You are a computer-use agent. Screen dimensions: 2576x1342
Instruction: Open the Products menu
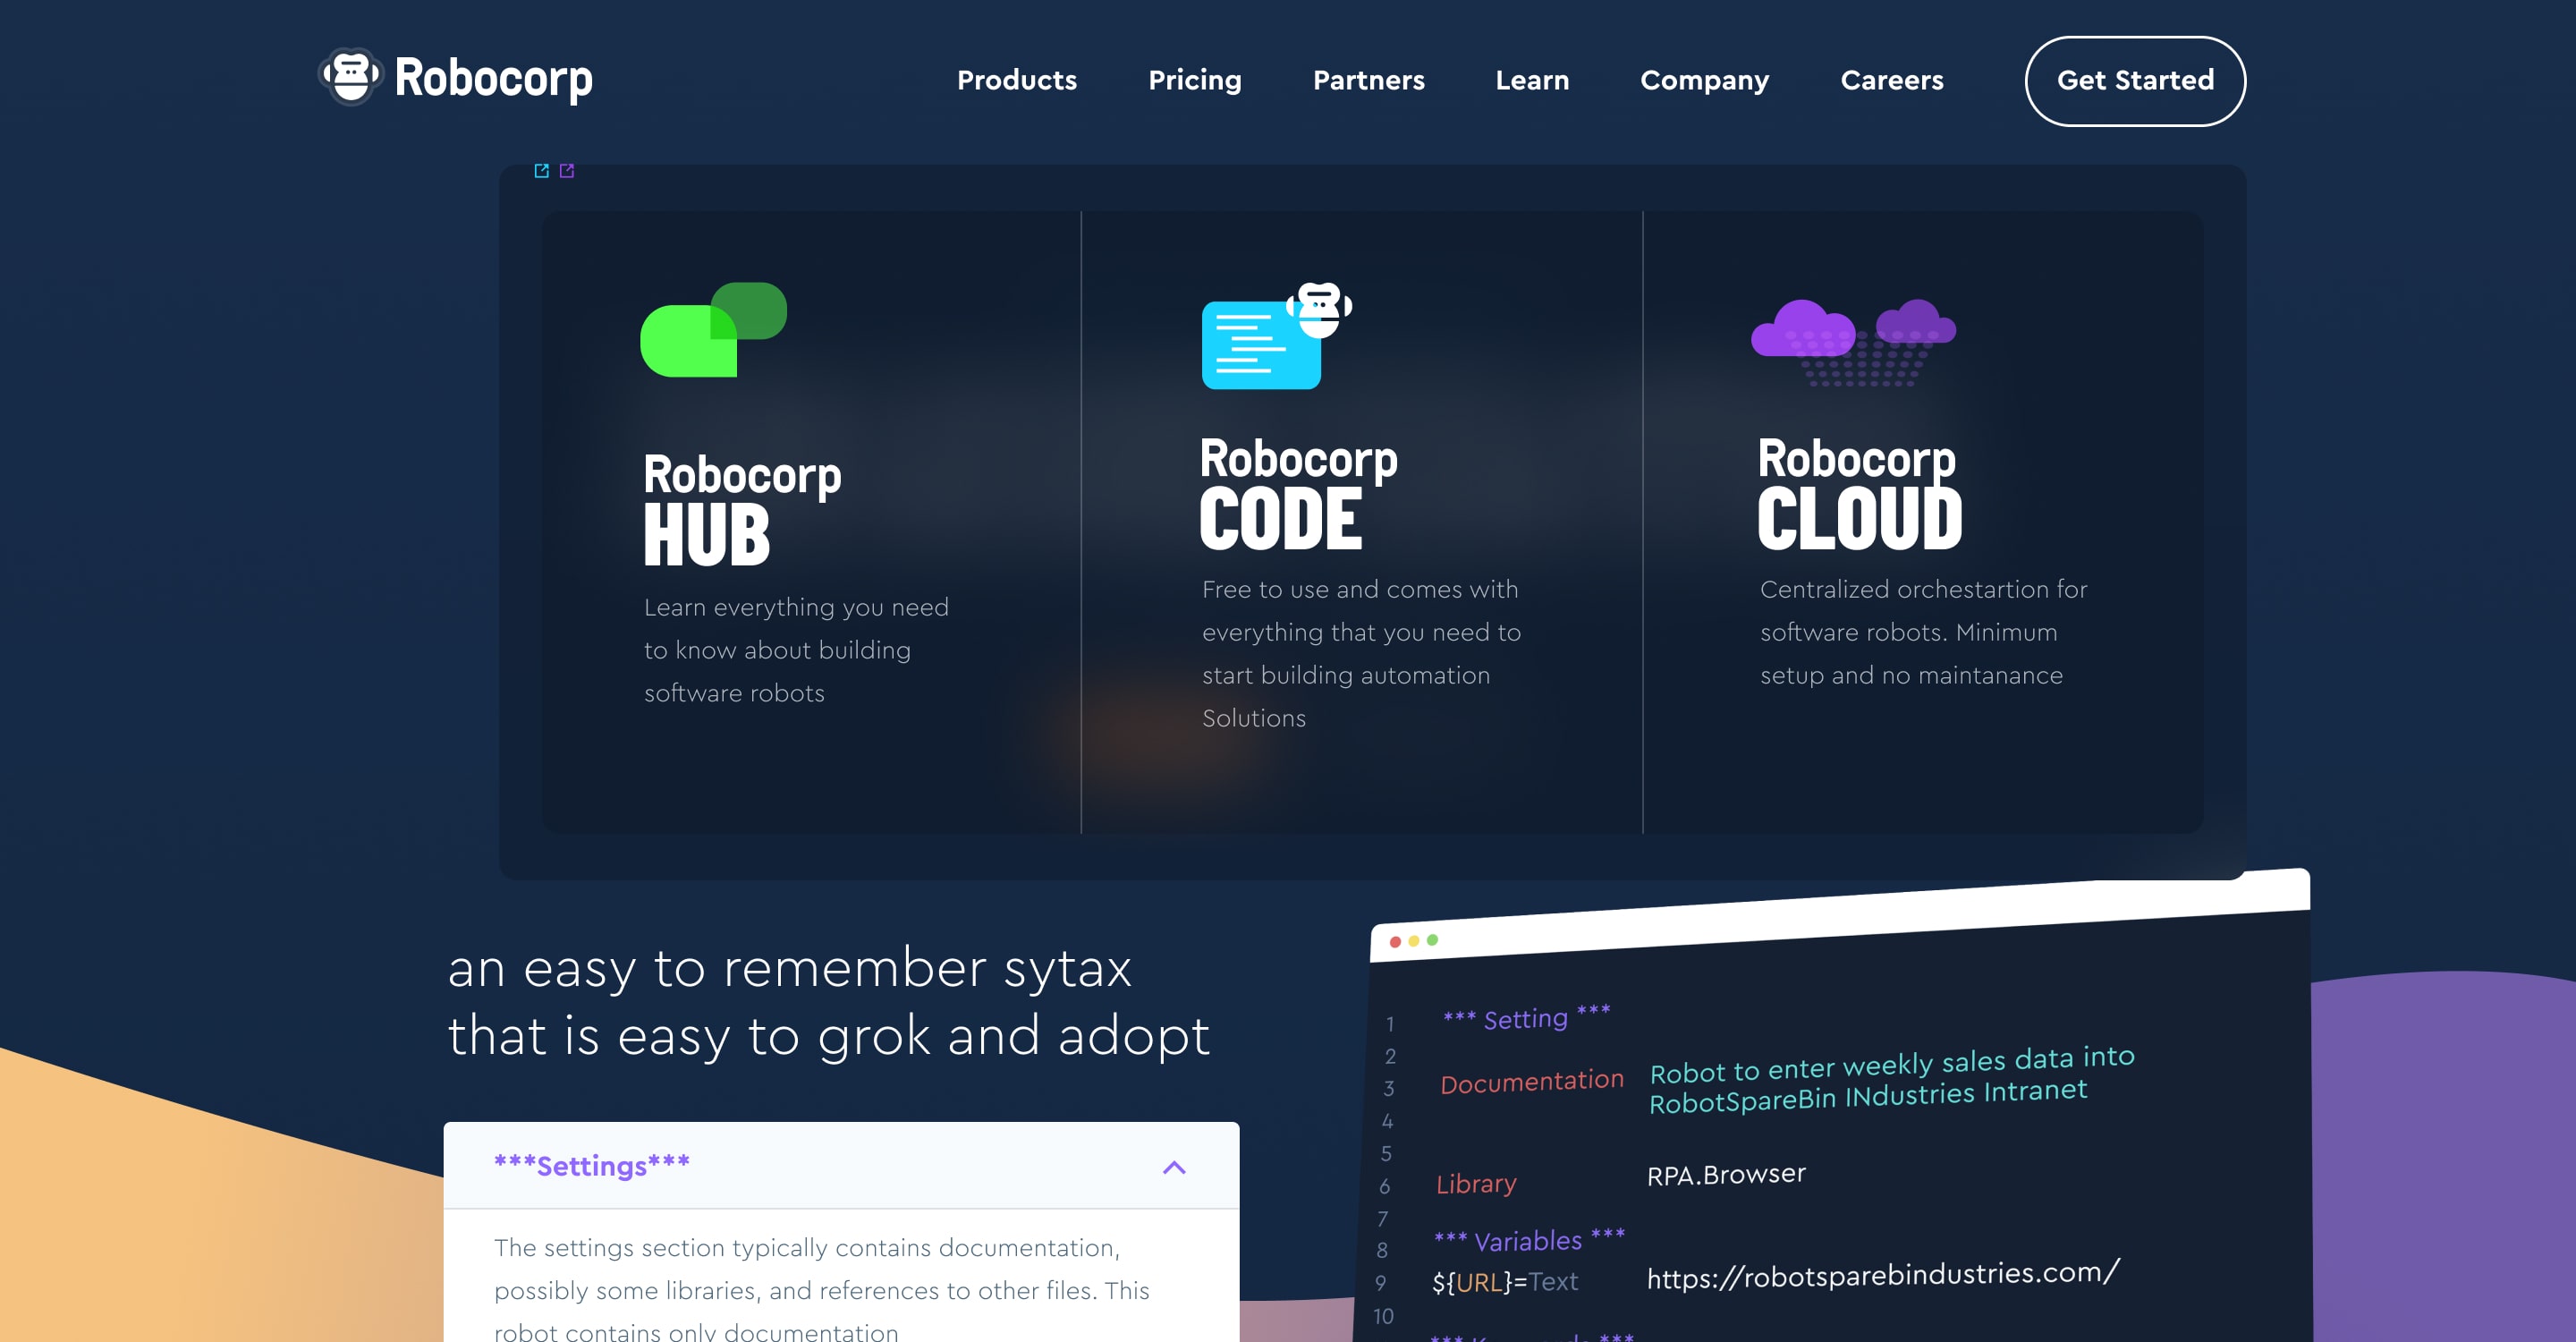pyautogui.click(x=1016, y=80)
